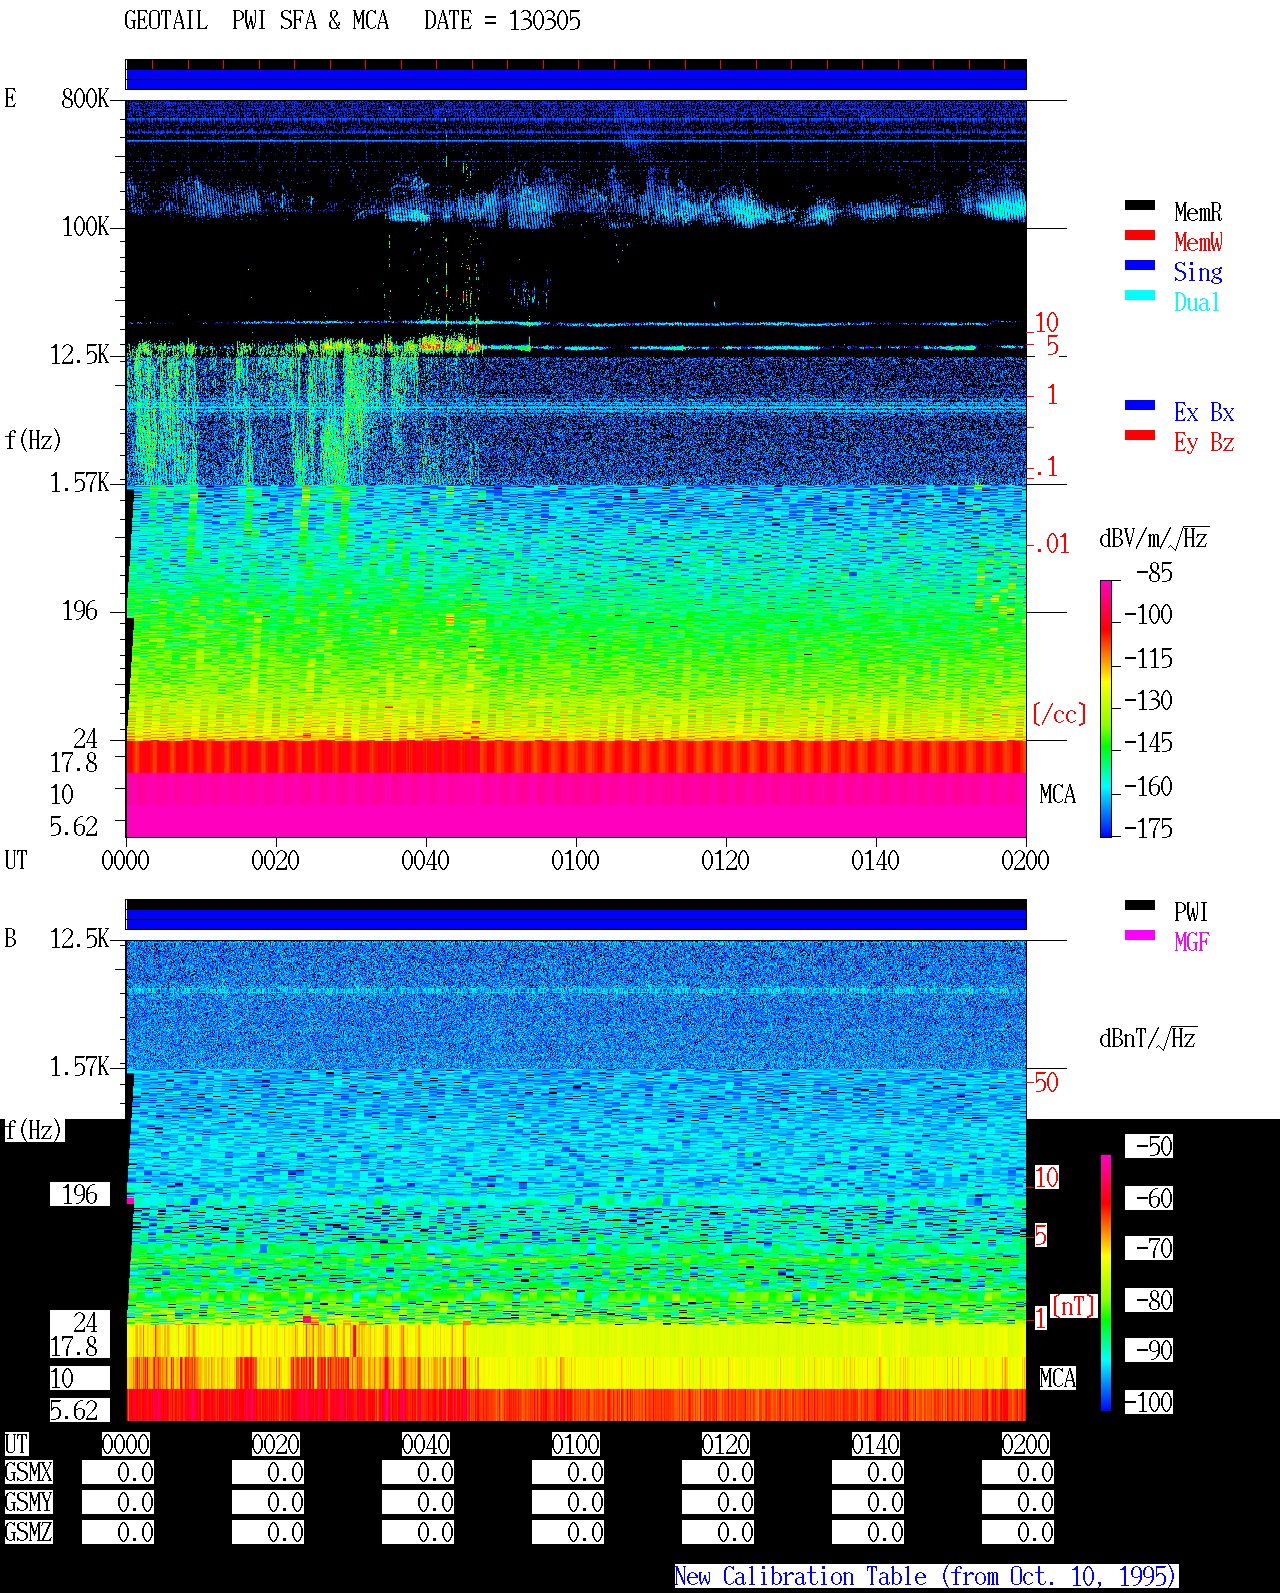Click the 'PWI' legend label
This screenshot has width=1280, height=1593.
click(1191, 912)
